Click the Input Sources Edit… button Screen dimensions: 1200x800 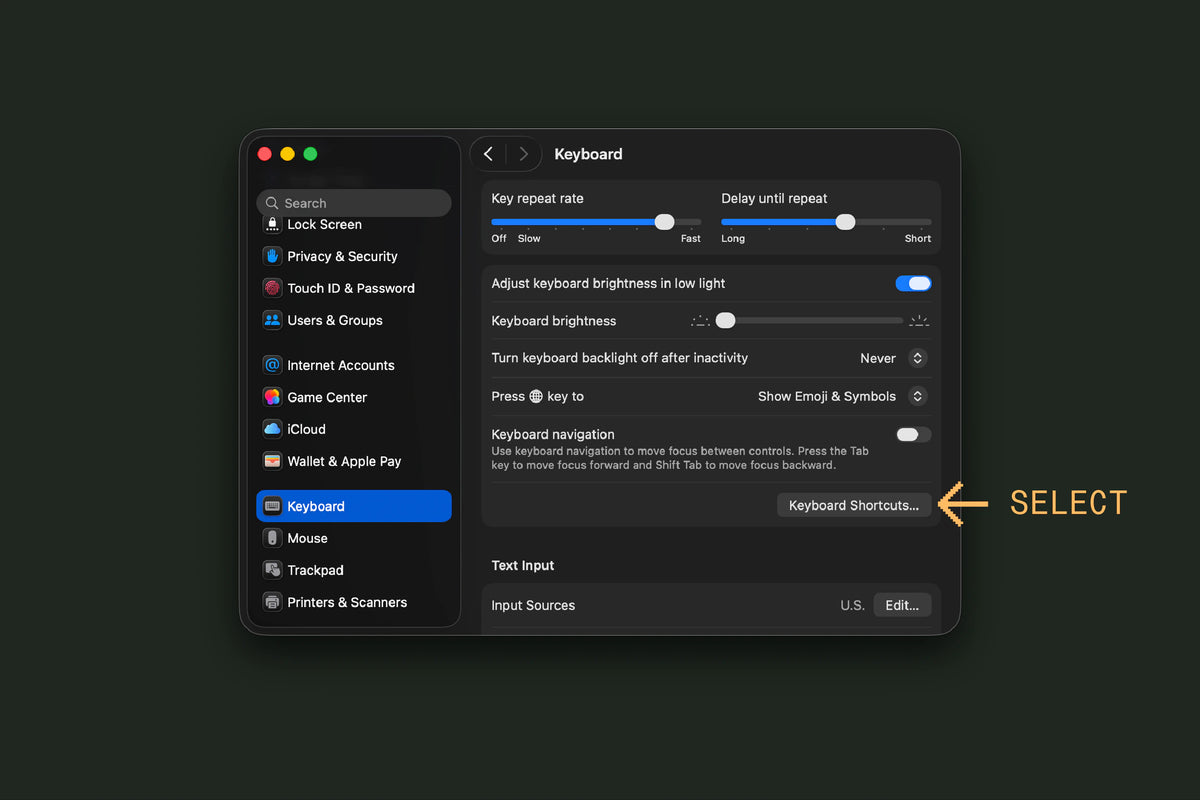902,605
